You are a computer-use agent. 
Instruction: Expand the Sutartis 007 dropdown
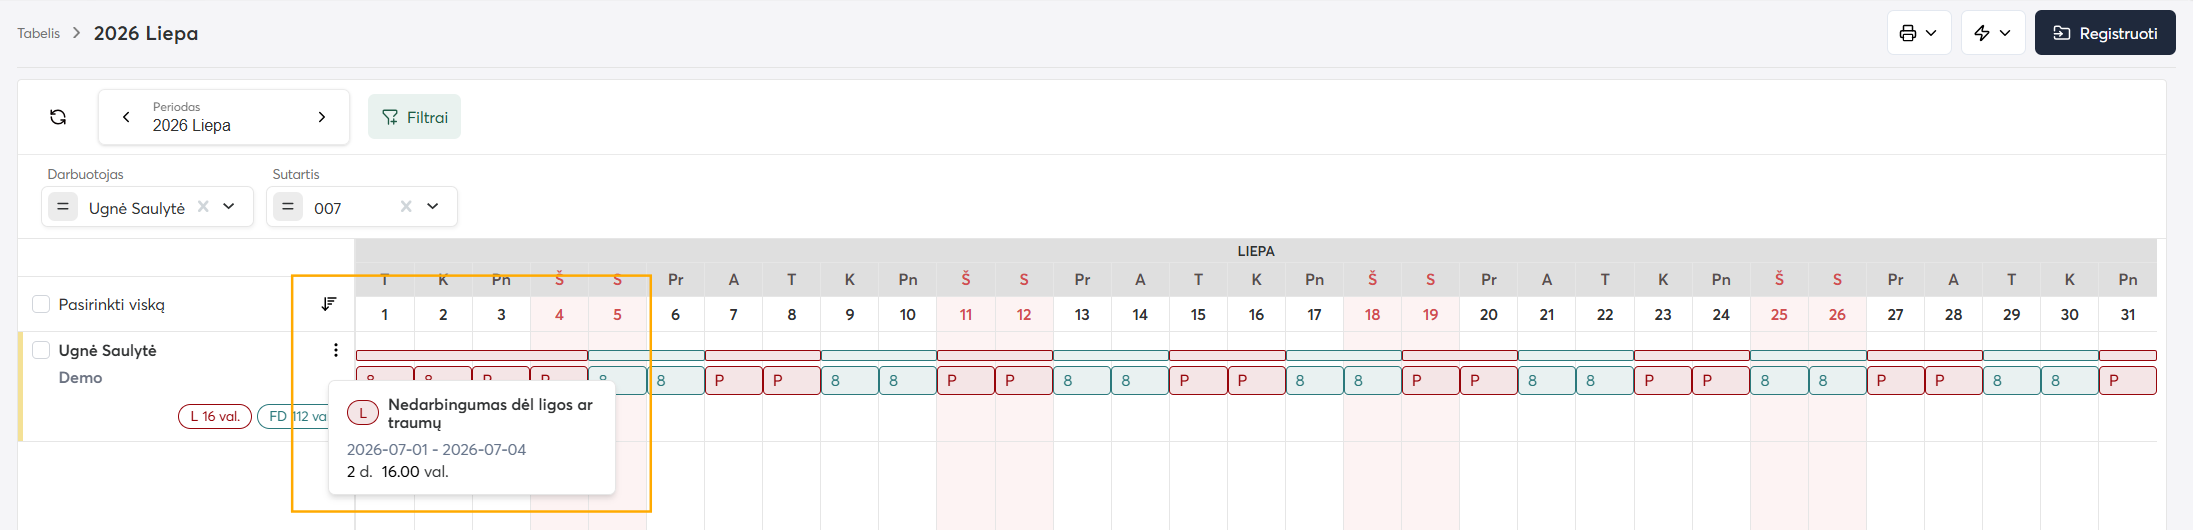point(433,206)
